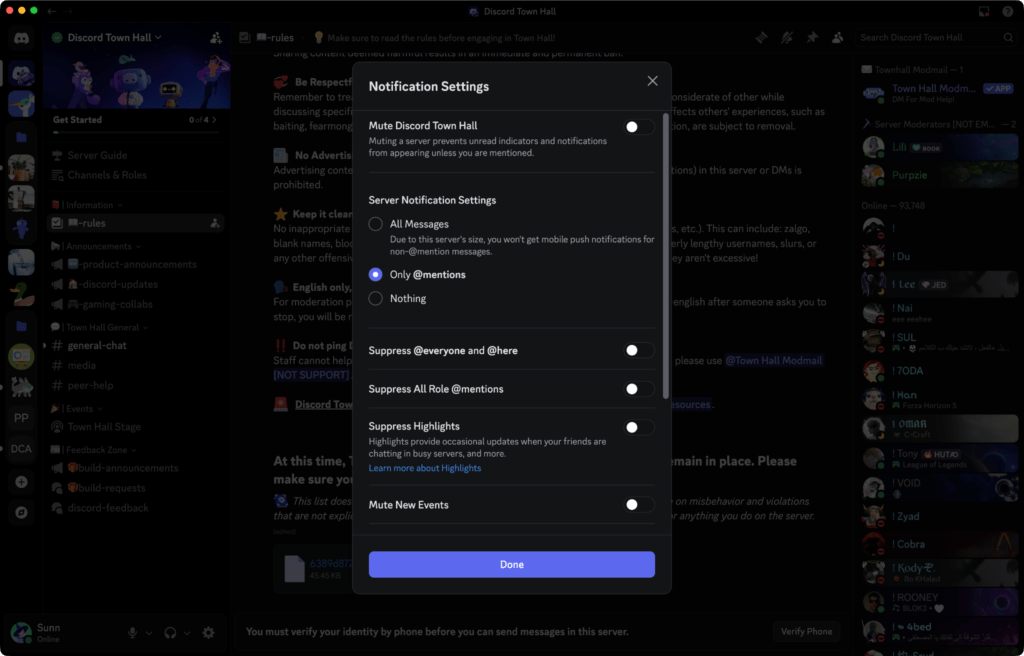The width and height of the screenshot is (1024, 656).
Task: Click the Verify Phone button
Action: point(807,632)
